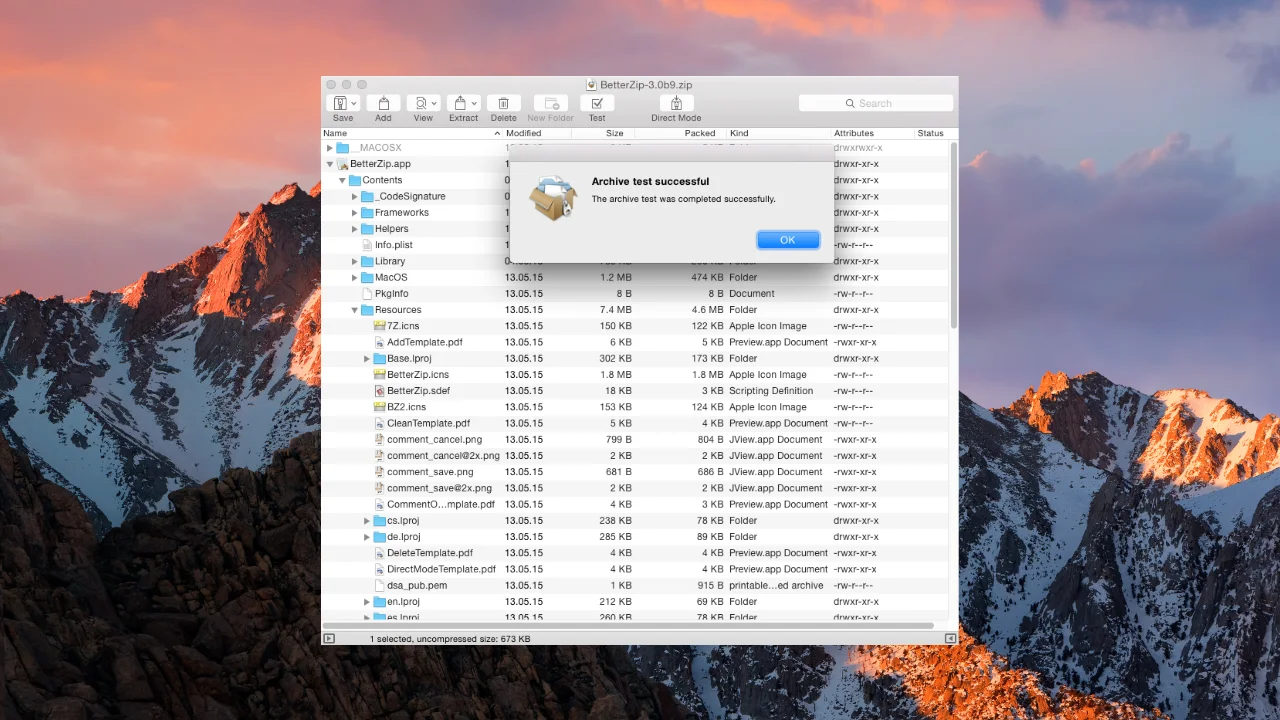
Task: Select the Info.plist file icon
Action: pyautogui.click(x=367, y=245)
